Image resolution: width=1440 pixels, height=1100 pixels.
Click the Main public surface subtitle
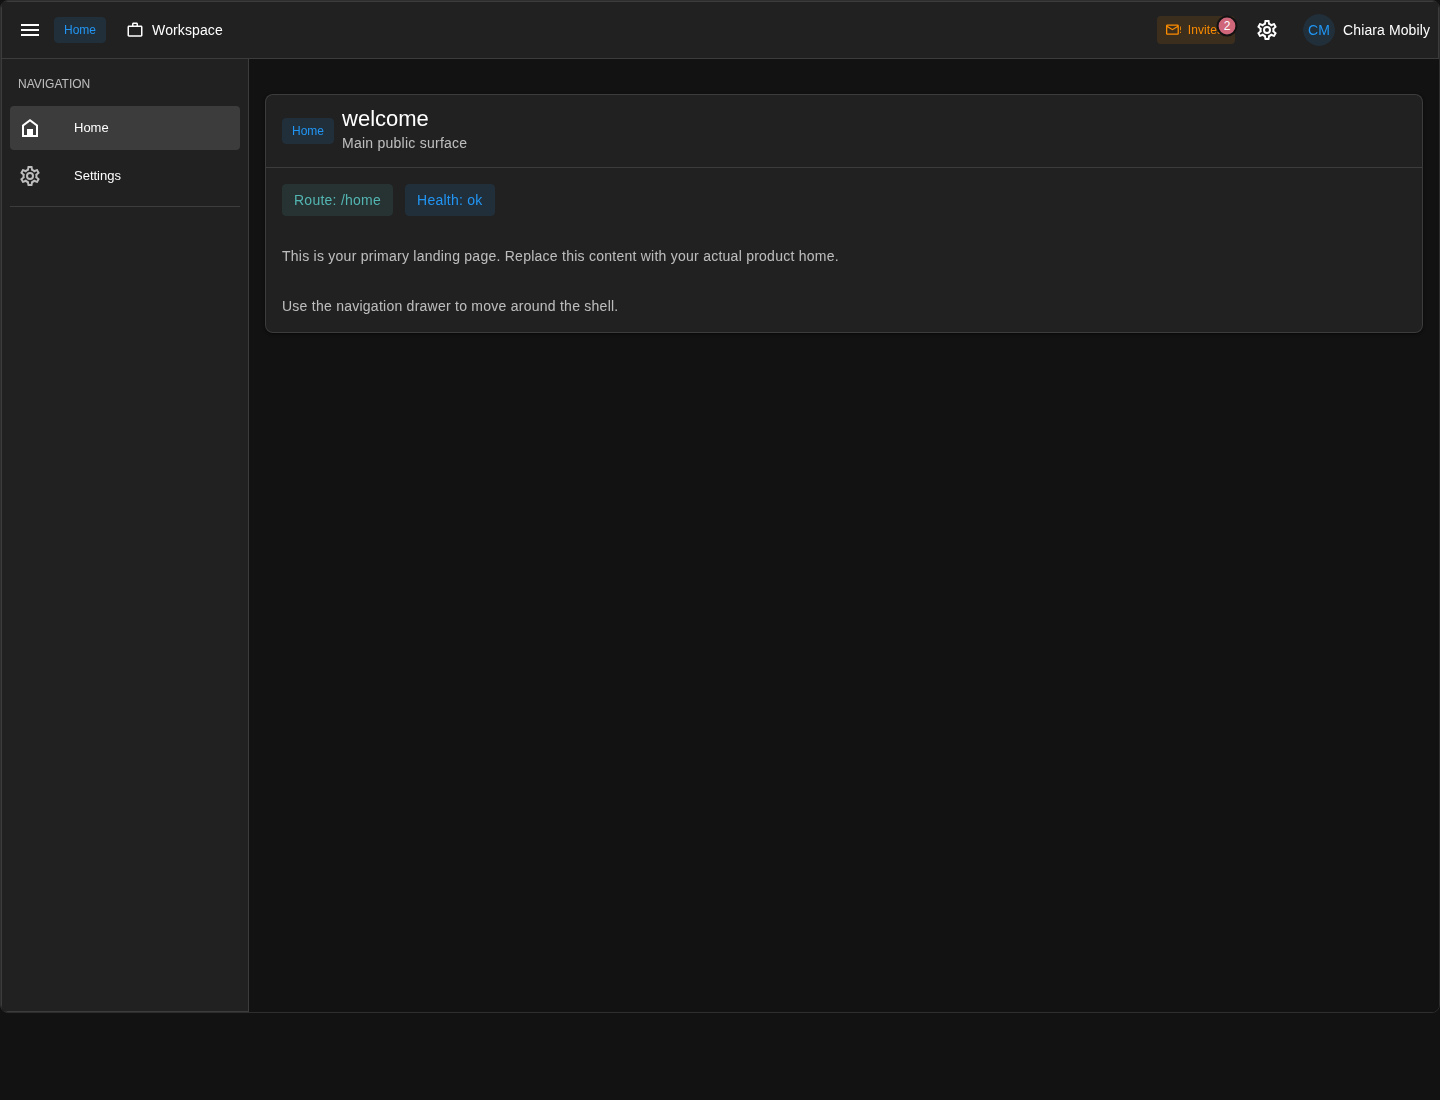404,143
